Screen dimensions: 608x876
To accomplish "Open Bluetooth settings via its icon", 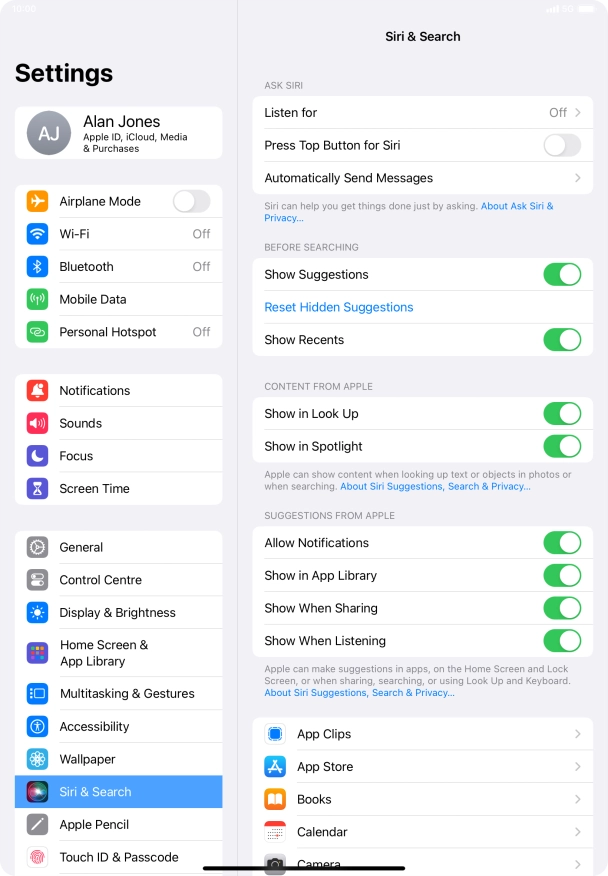I will click(37, 266).
